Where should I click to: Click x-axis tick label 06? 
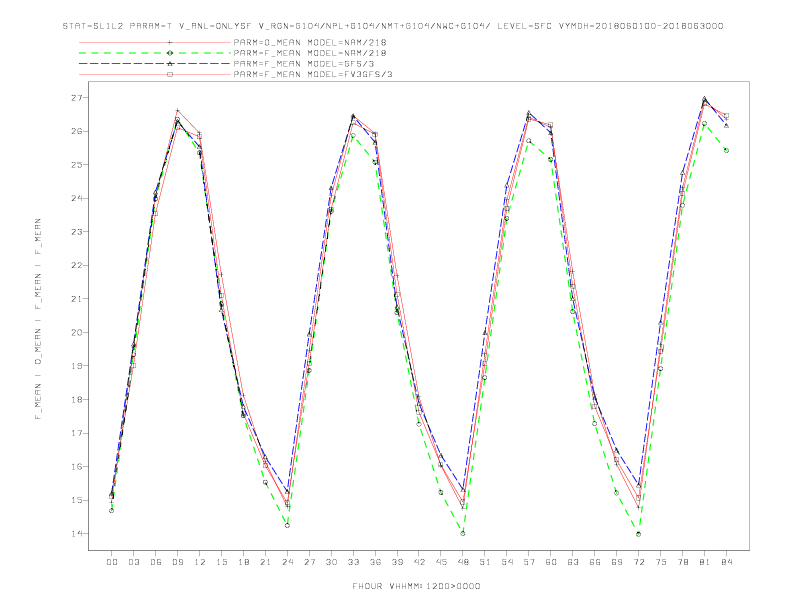pos(156,562)
